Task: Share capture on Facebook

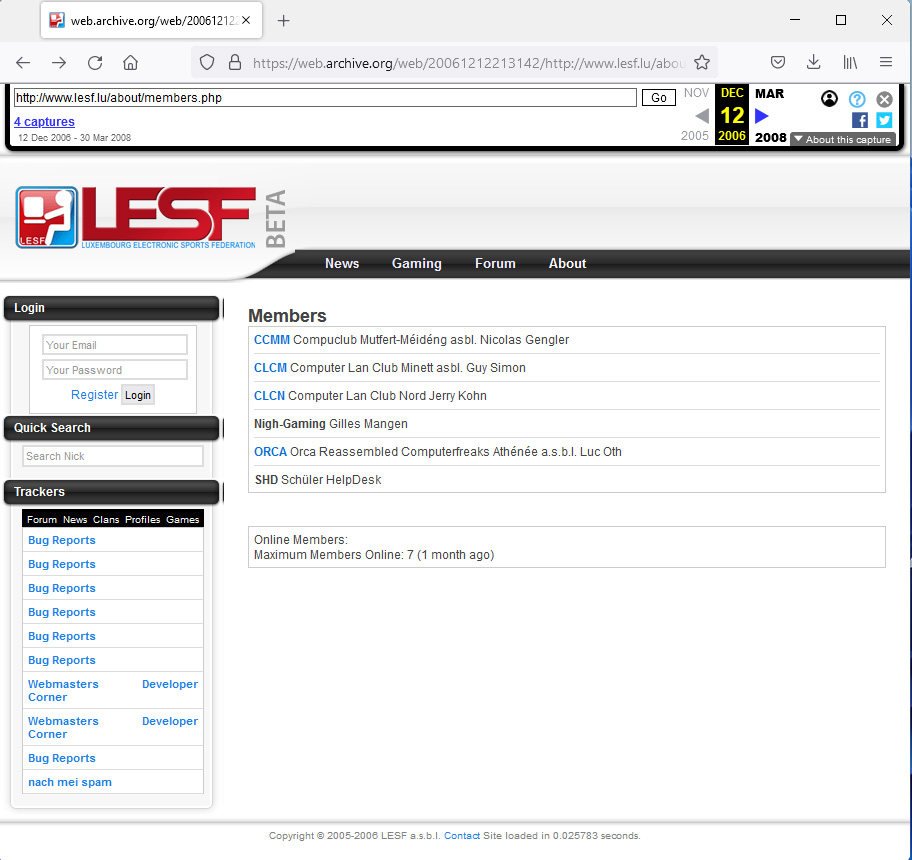Action: click(x=860, y=120)
